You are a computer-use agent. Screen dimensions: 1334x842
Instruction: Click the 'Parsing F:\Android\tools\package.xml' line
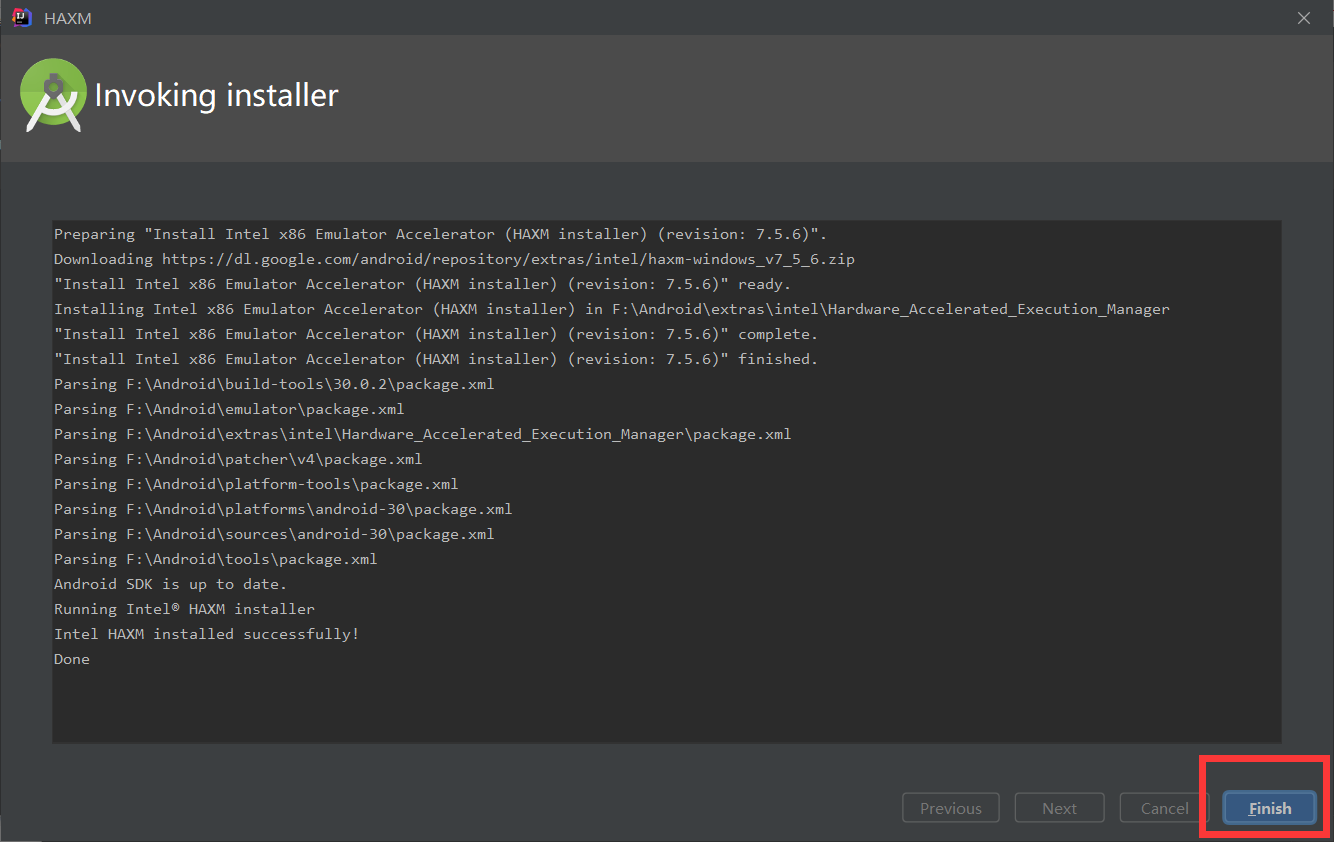[x=216, y=559]
